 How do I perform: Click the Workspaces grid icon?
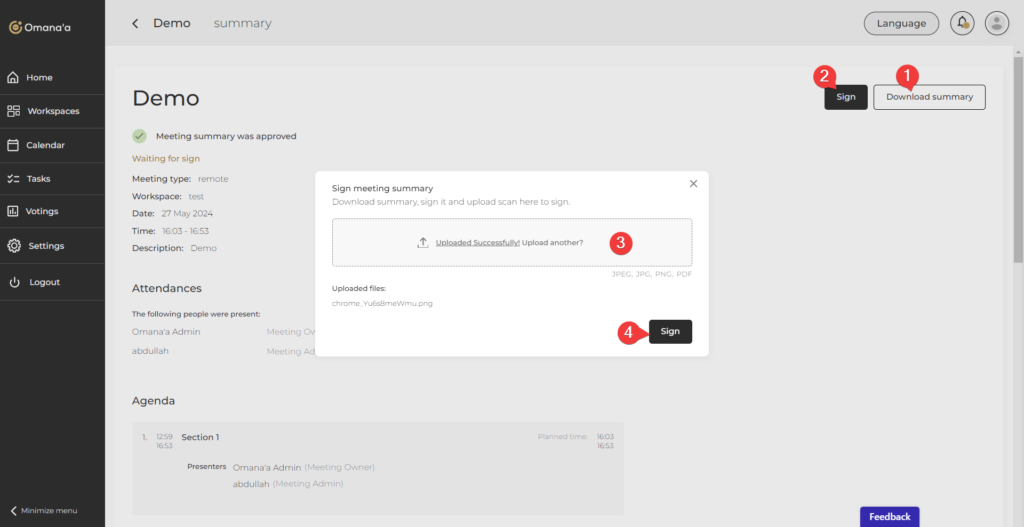pos(14,111)
